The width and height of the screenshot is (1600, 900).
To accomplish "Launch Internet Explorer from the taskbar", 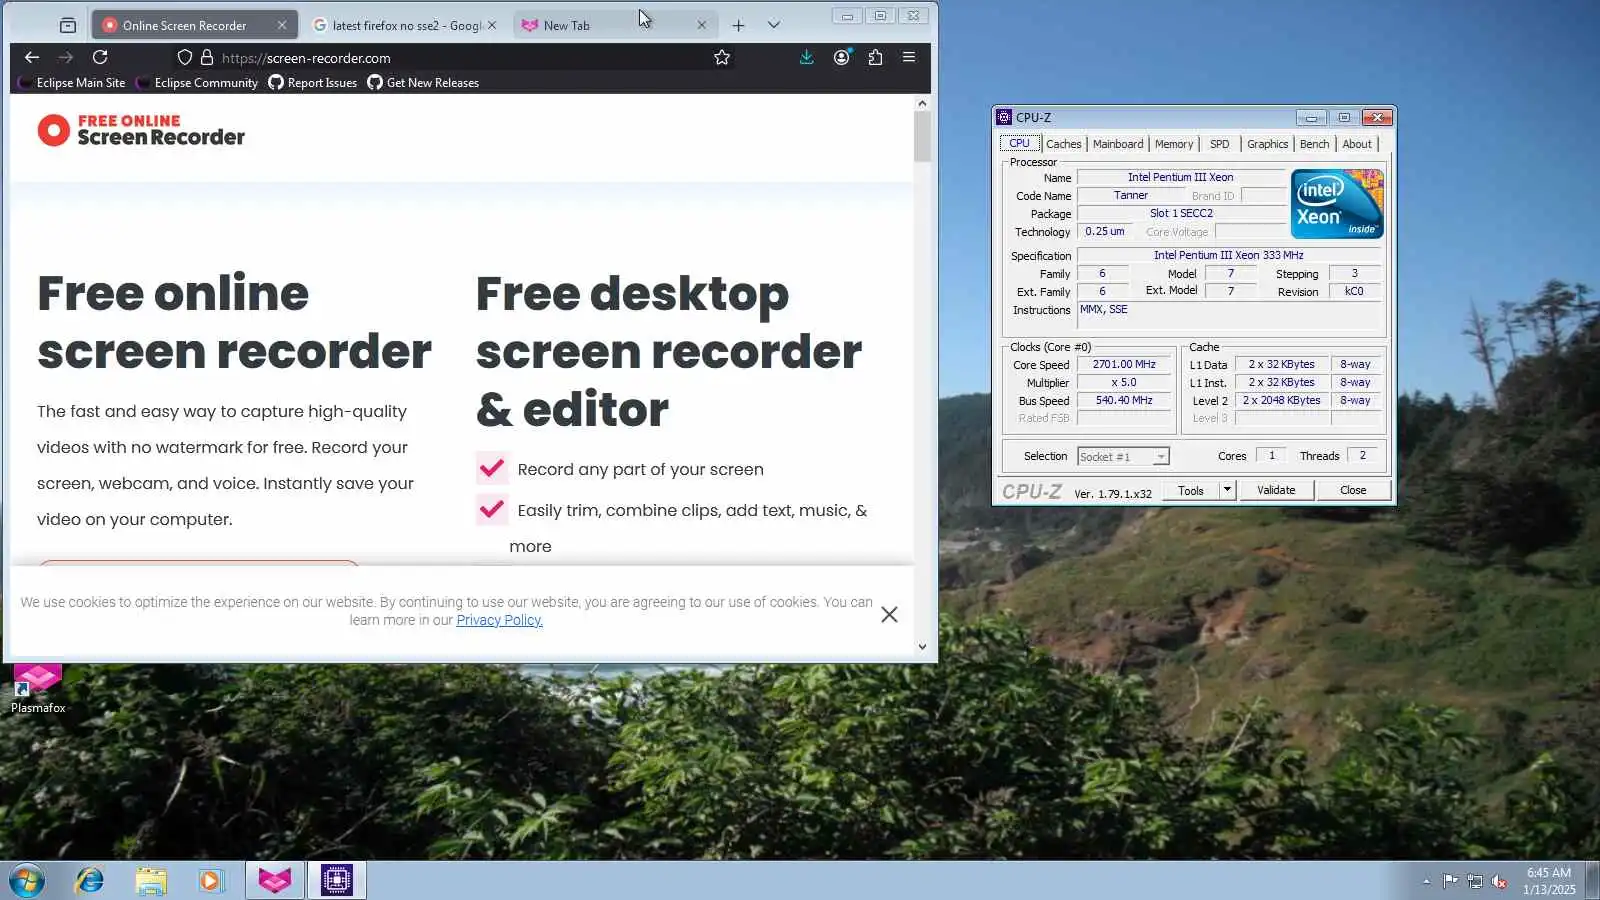I will tap(90, 880).
